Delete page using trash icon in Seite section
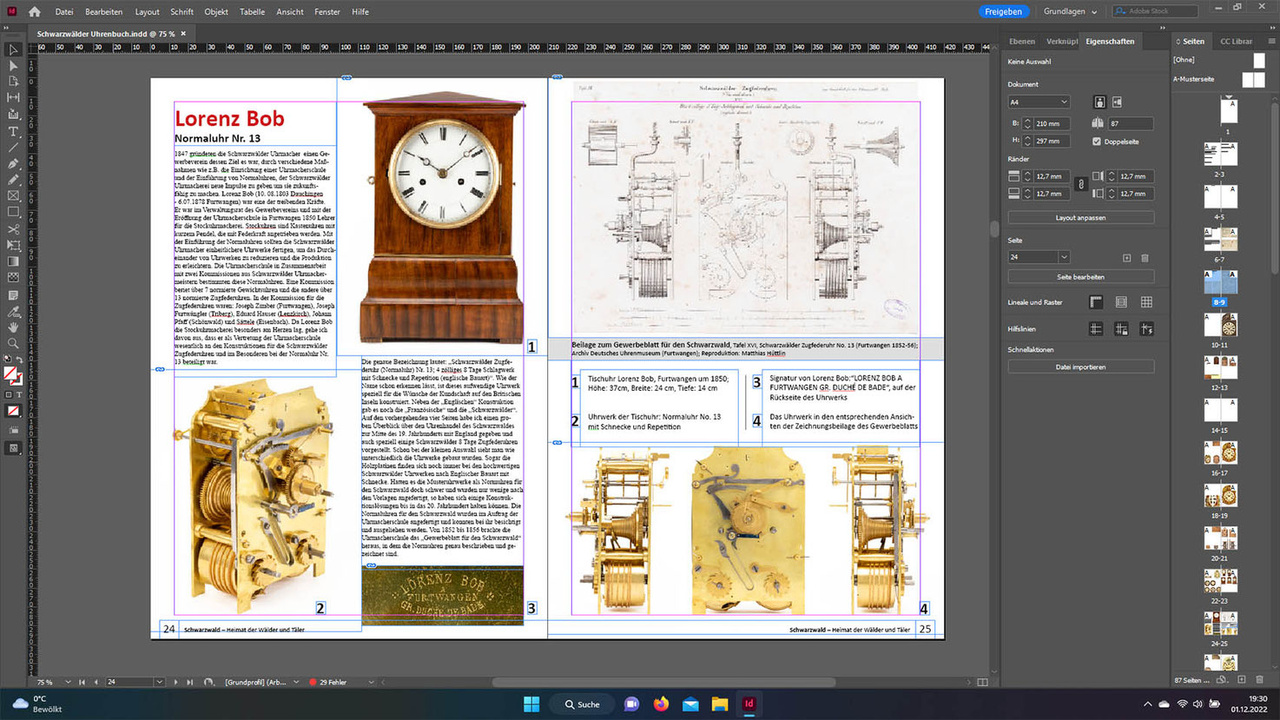 (x=1145, y=258)
